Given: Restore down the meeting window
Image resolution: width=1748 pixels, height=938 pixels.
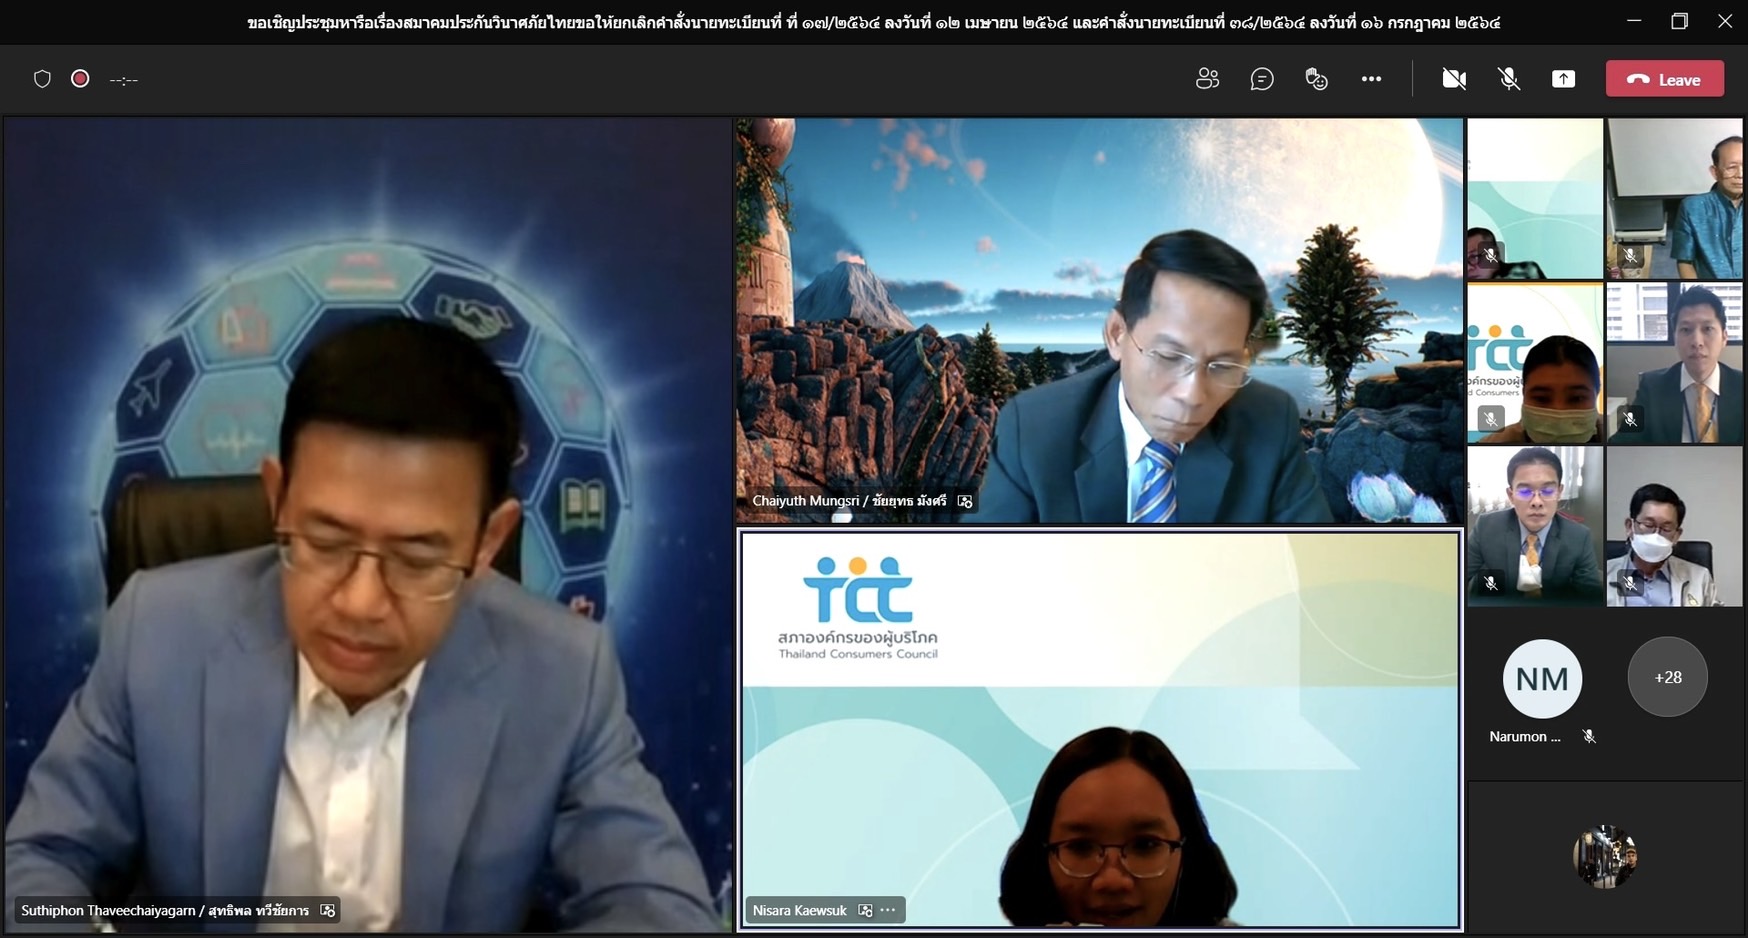Looking at the screenshot, I should click(1679, 21).
